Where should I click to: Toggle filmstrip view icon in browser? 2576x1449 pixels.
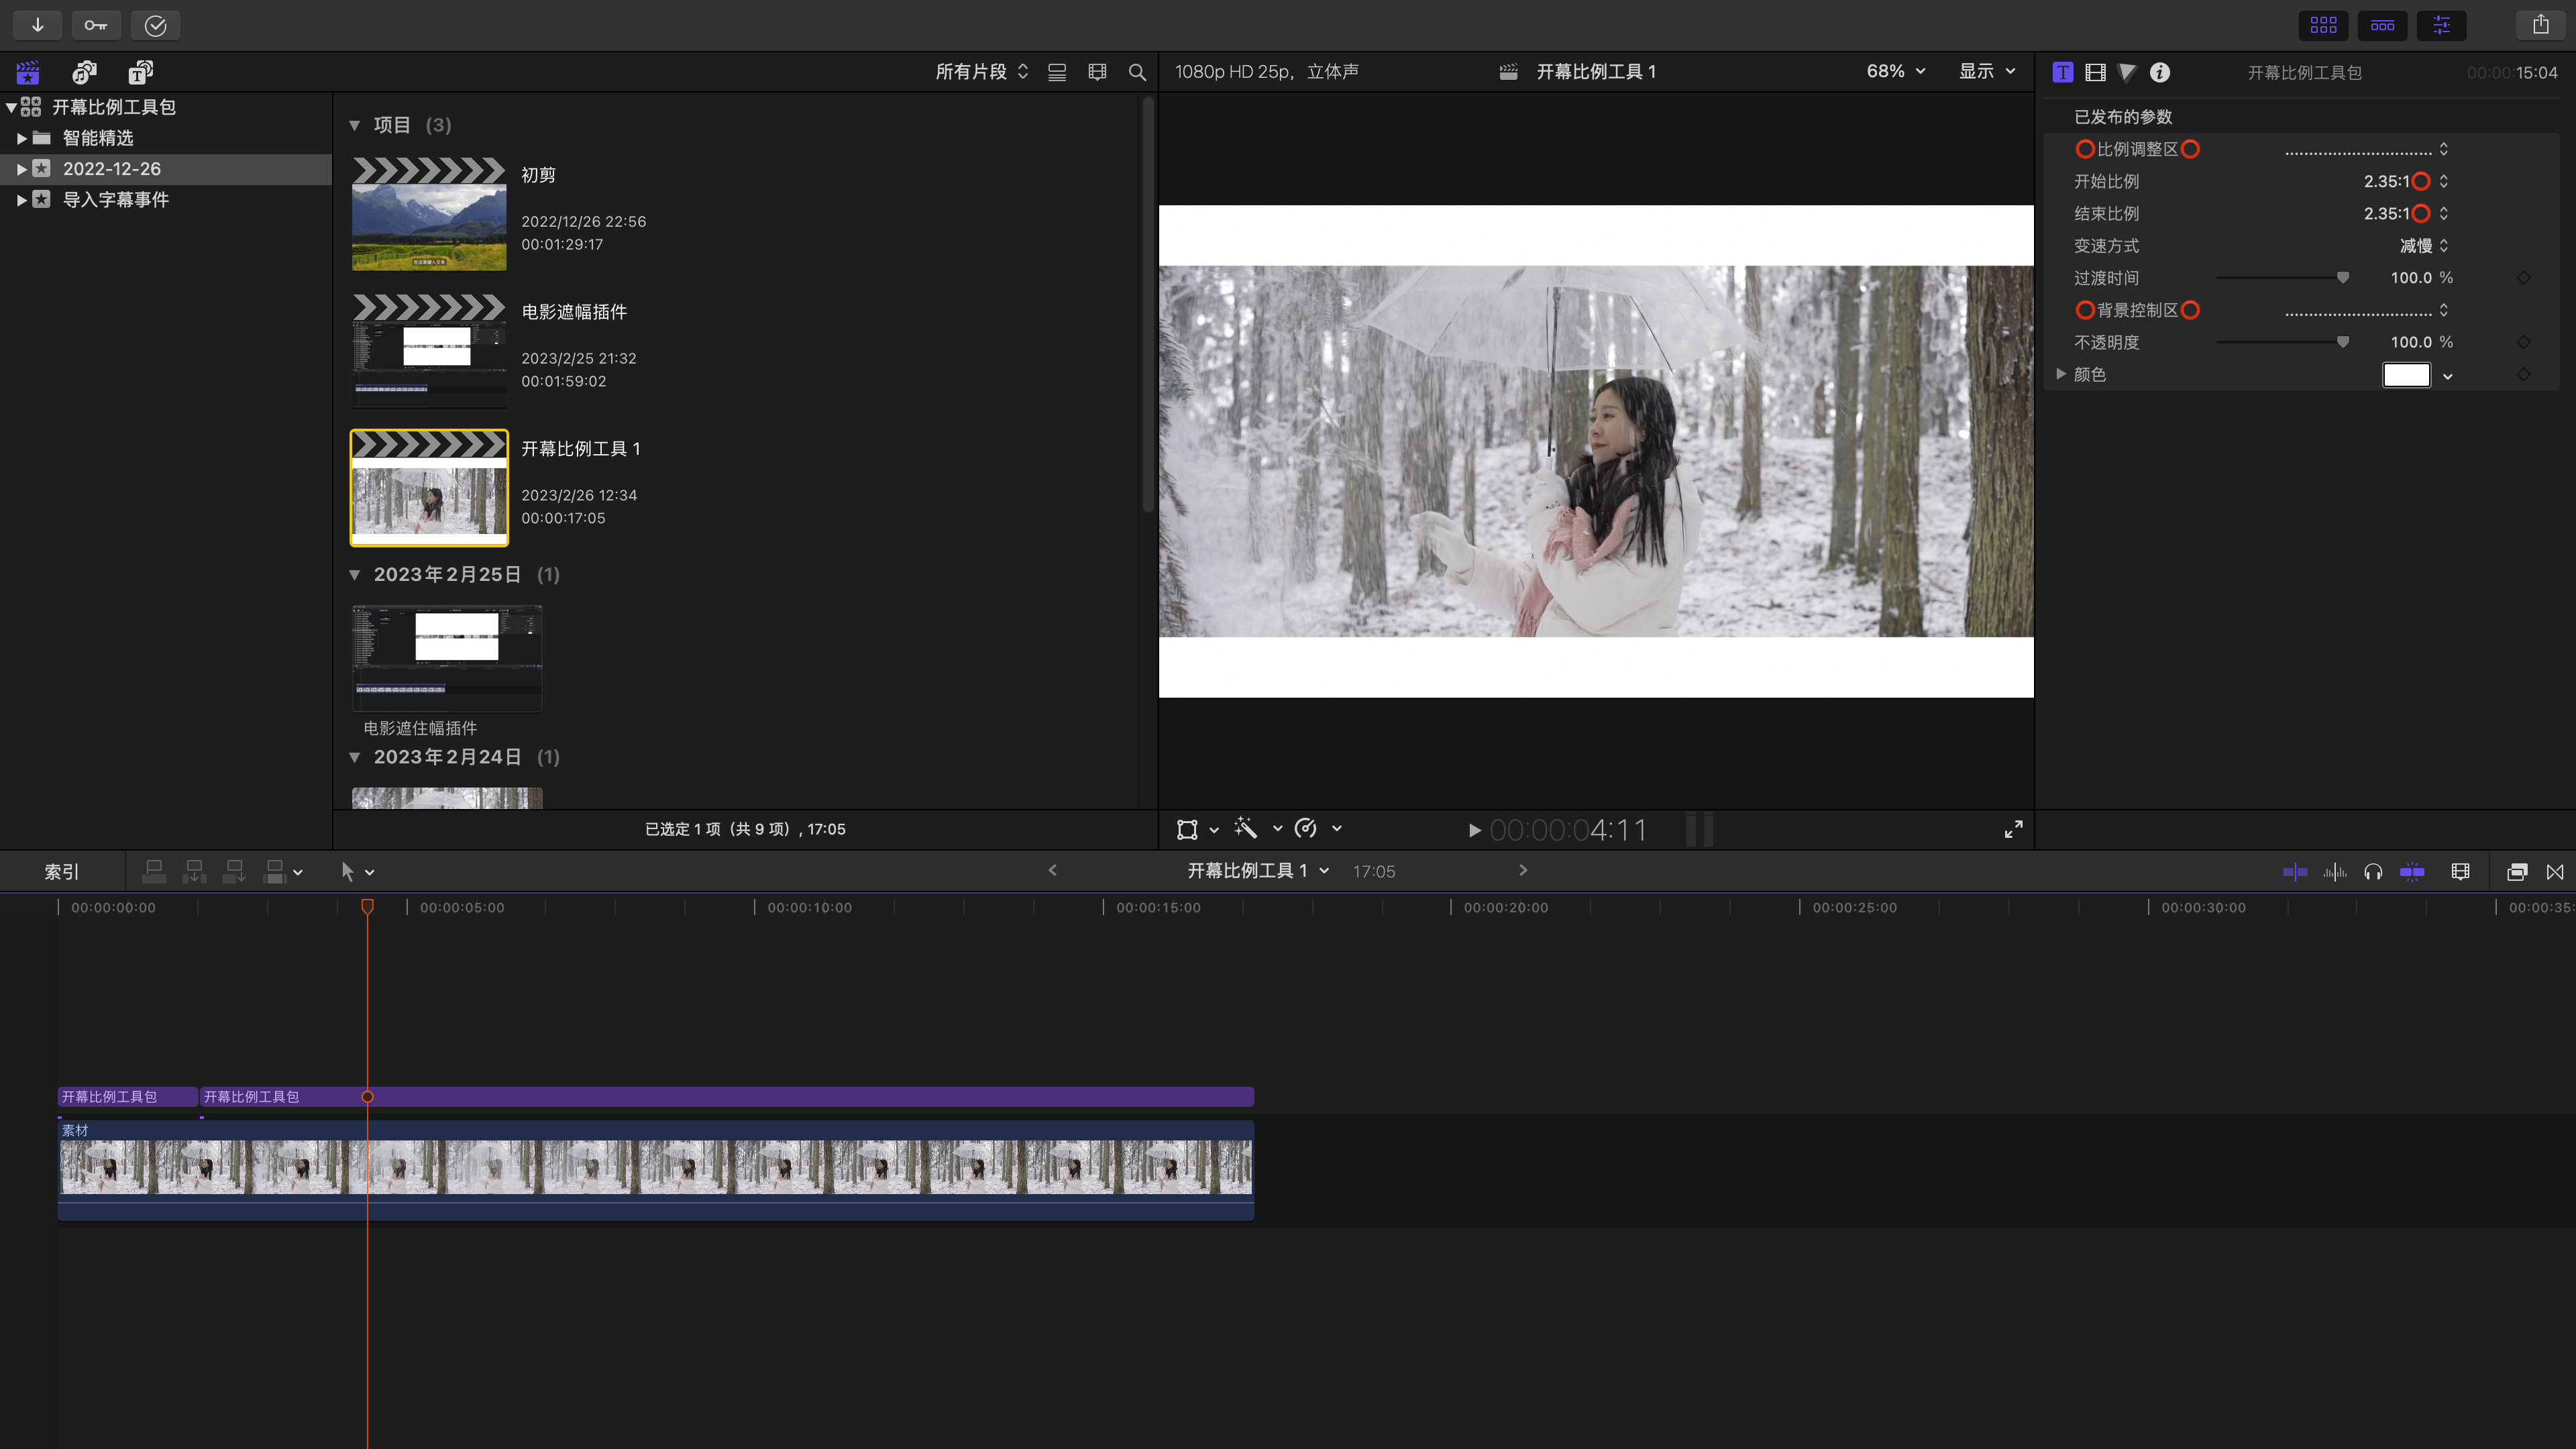pos(1097,72)
